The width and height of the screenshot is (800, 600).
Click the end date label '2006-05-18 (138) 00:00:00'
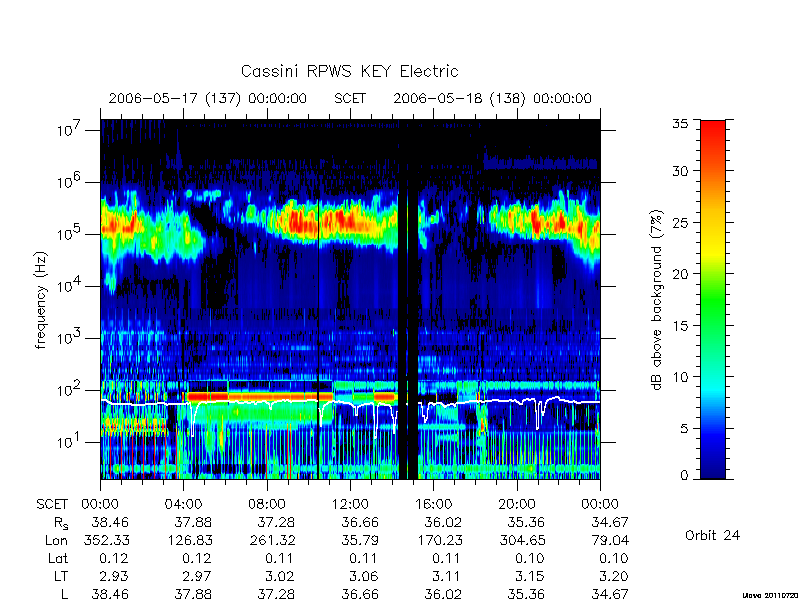pos(492,98)
